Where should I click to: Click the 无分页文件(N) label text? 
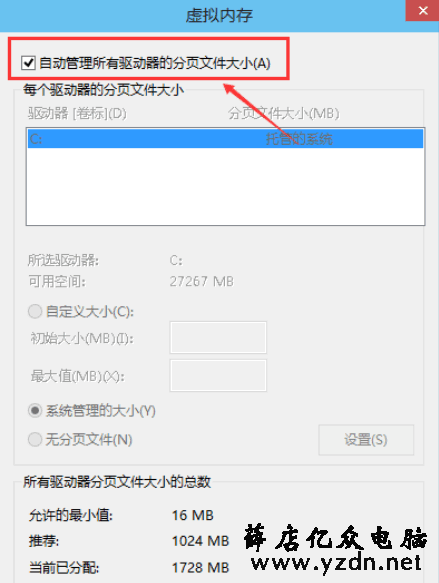89,440
